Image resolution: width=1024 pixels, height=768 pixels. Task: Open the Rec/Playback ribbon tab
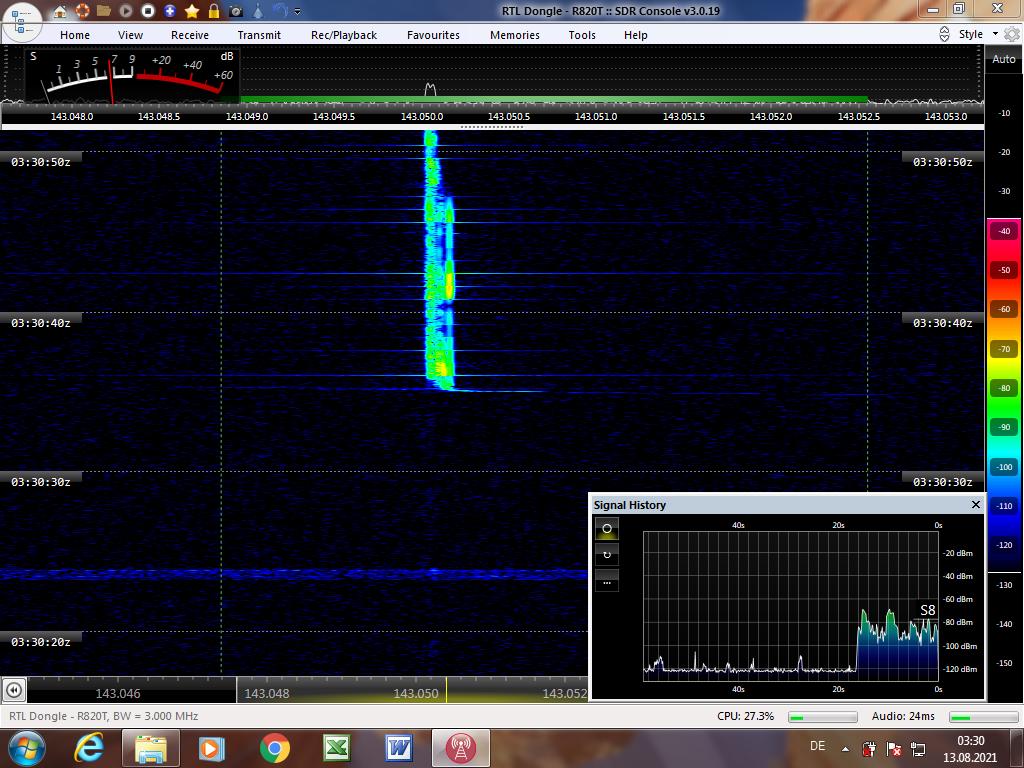click(x=344, y=35)
